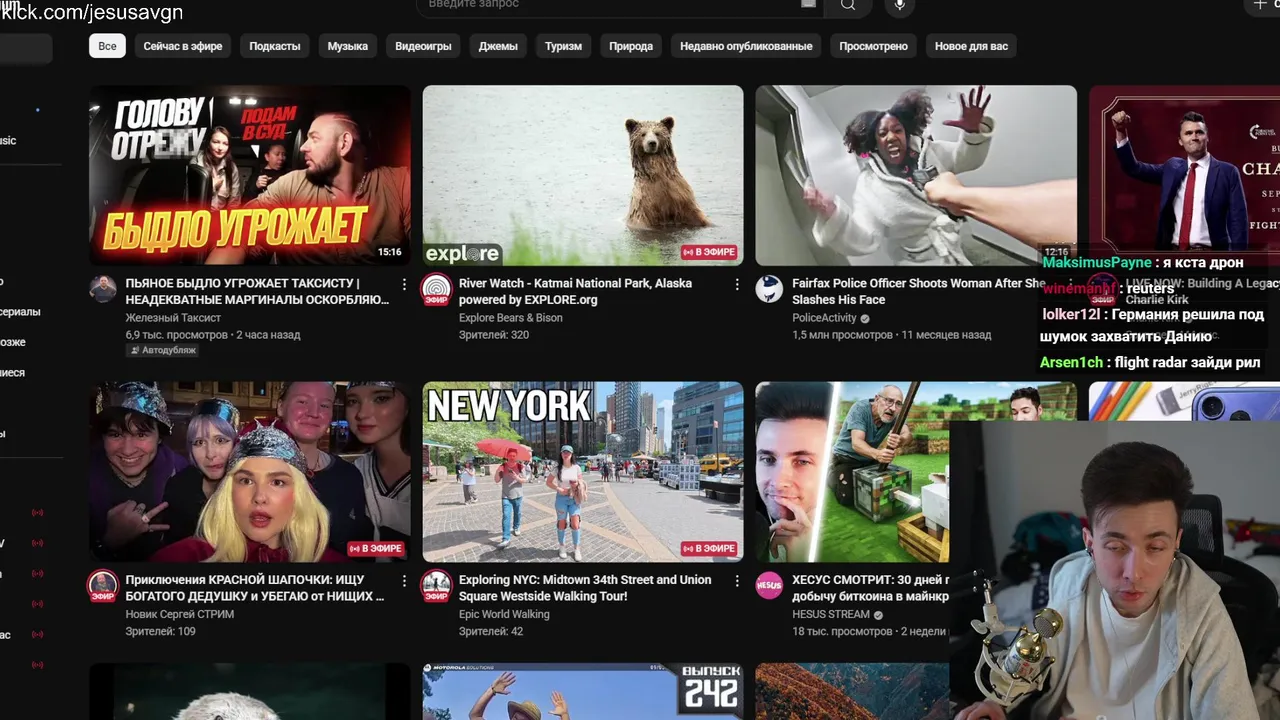Select Новое для вас chip

click(x=971, y=46)
